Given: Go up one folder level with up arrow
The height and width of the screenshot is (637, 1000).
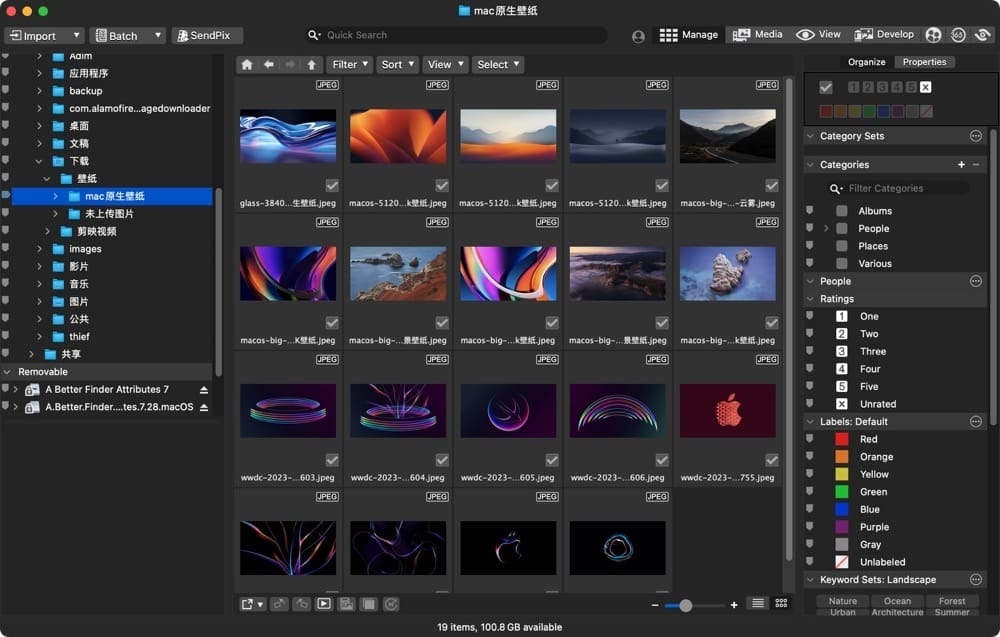Looking at the screenshot, I should pyautogui.click(x=312, y=64).
